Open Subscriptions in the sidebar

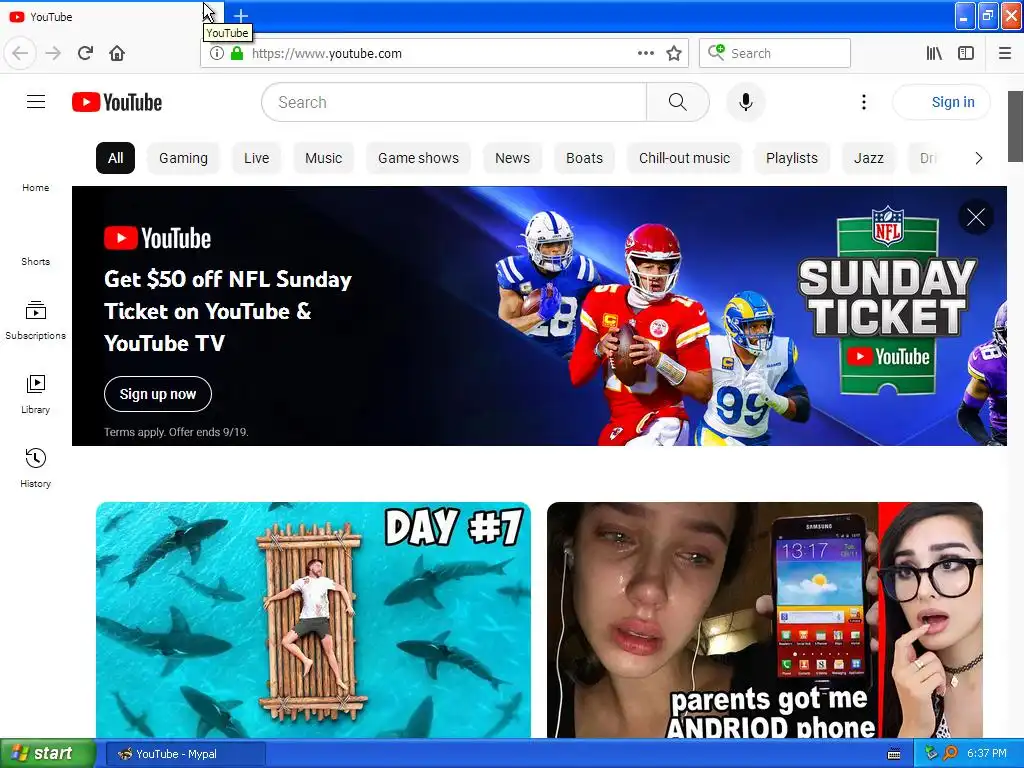pyautogui.click(x=35, y=320)
